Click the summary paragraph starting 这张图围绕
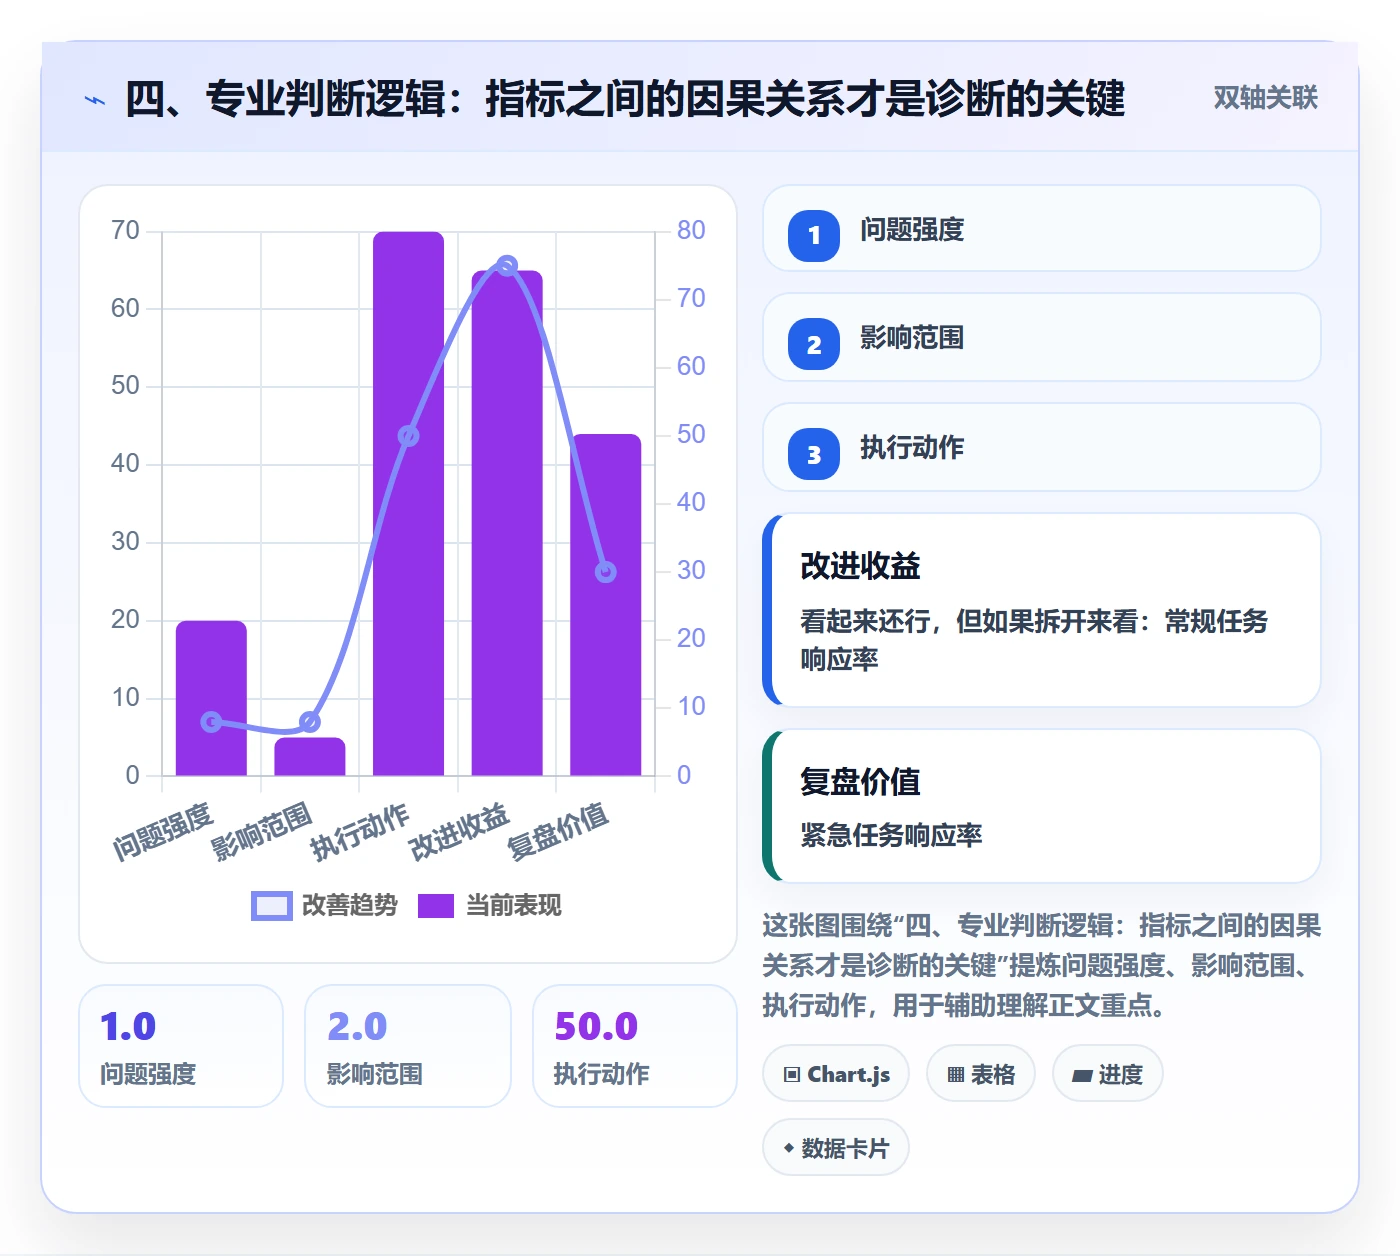Screen dimensions: 1400x1256 (1041, 965)
